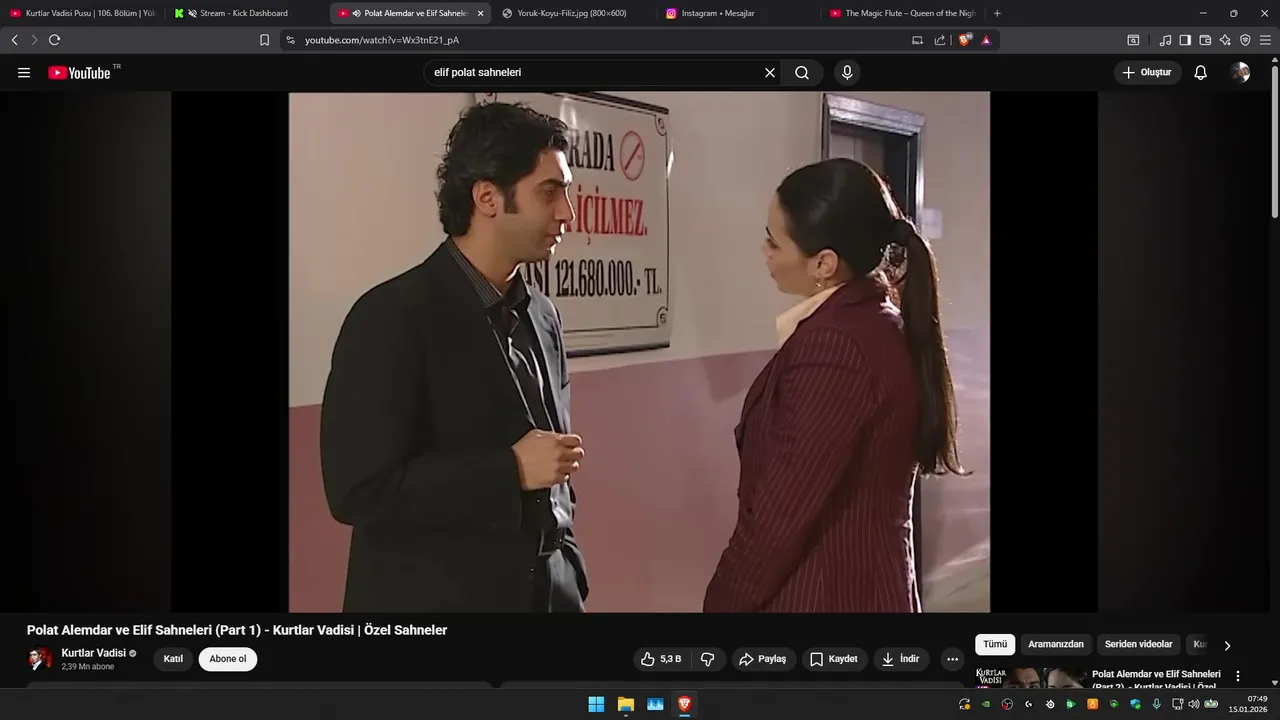Open the Brave Wallet icon
The image size is (1280, 720).
click(x=1205, y=40)
